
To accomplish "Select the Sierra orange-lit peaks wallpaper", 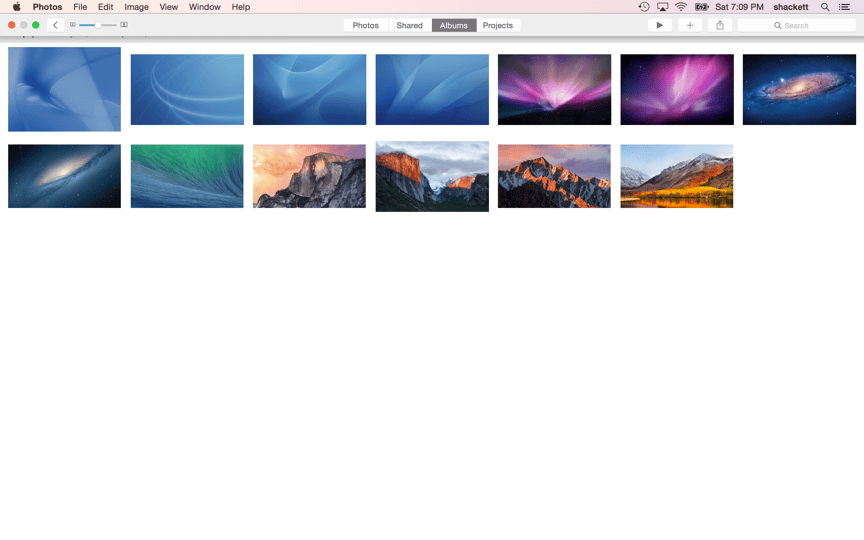I will click(x=554, y=176).
